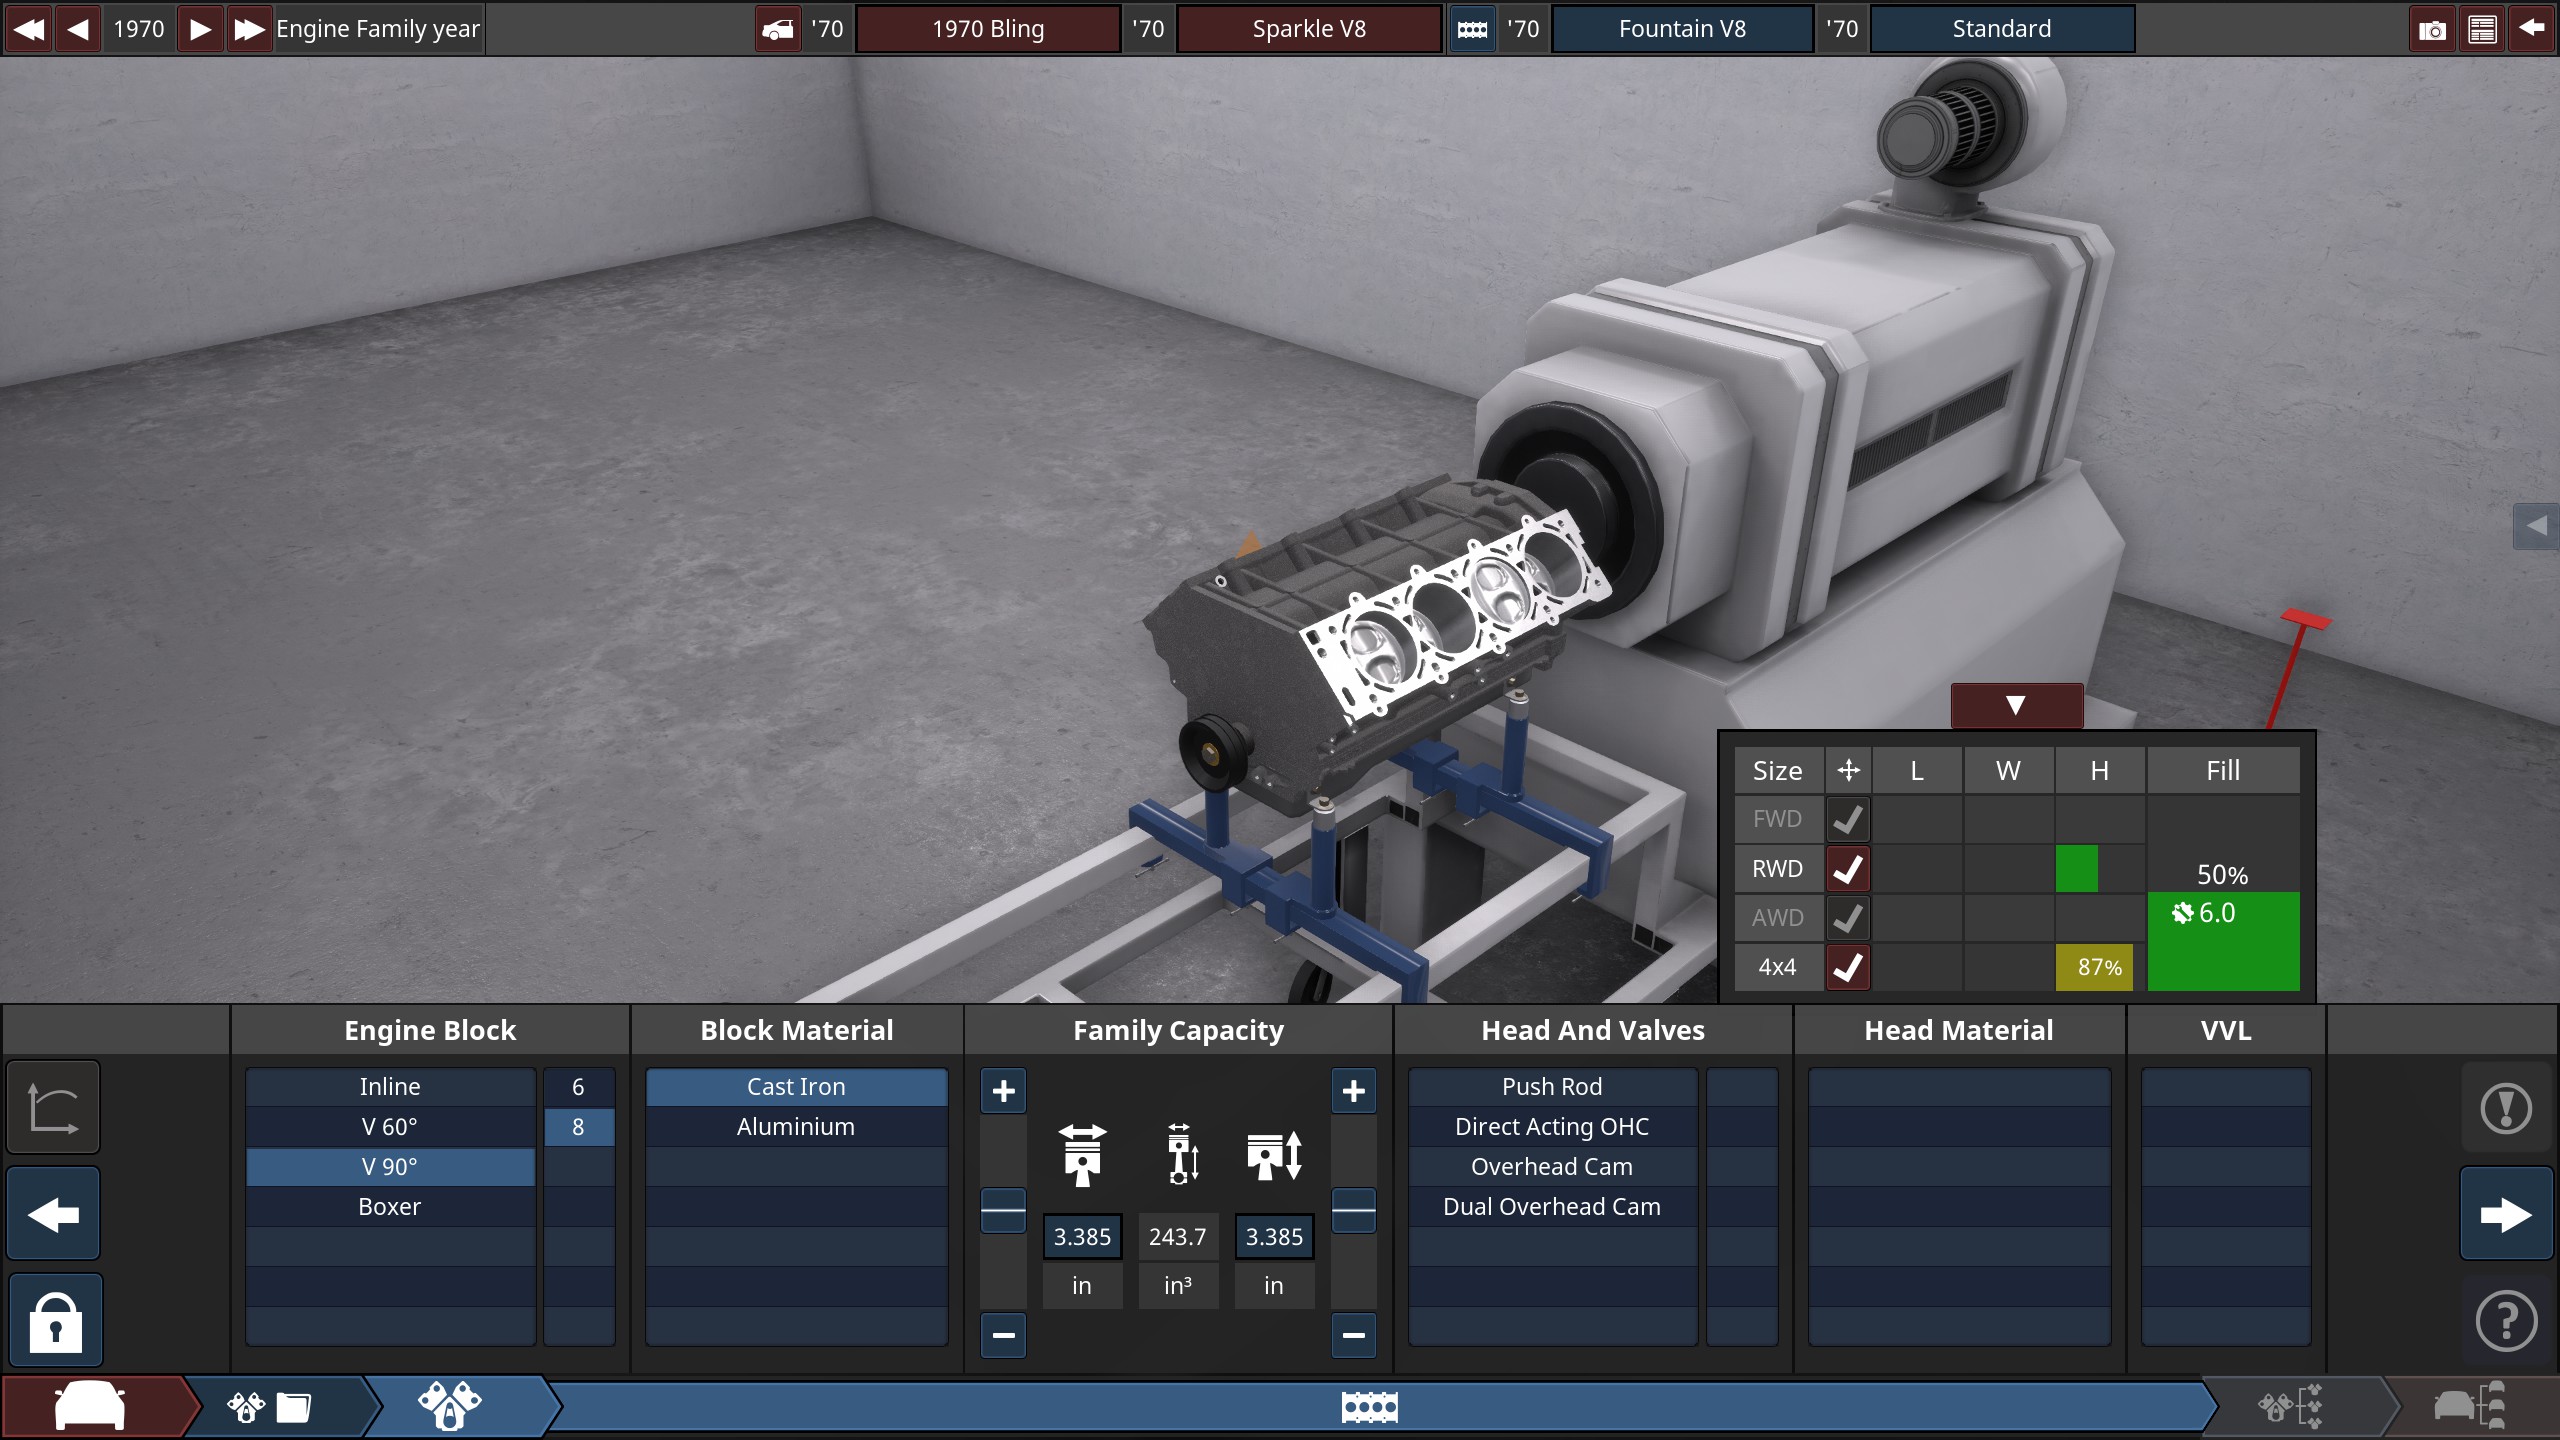Click the 243.7 capacity value field
This screenshot has height=1440, width=2560.
pyautogui.click(x=1177, y=1237)
